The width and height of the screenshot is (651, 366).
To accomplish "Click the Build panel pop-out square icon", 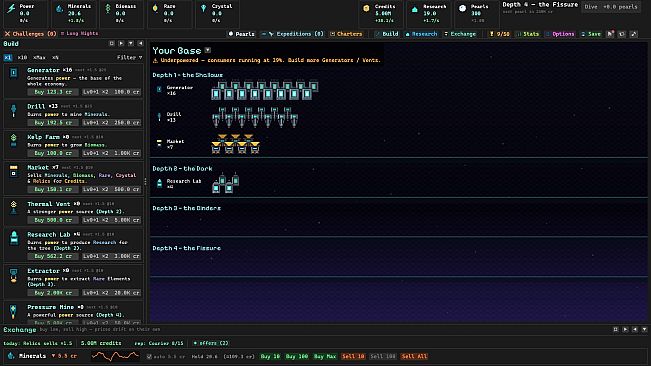I will (112, 44).
